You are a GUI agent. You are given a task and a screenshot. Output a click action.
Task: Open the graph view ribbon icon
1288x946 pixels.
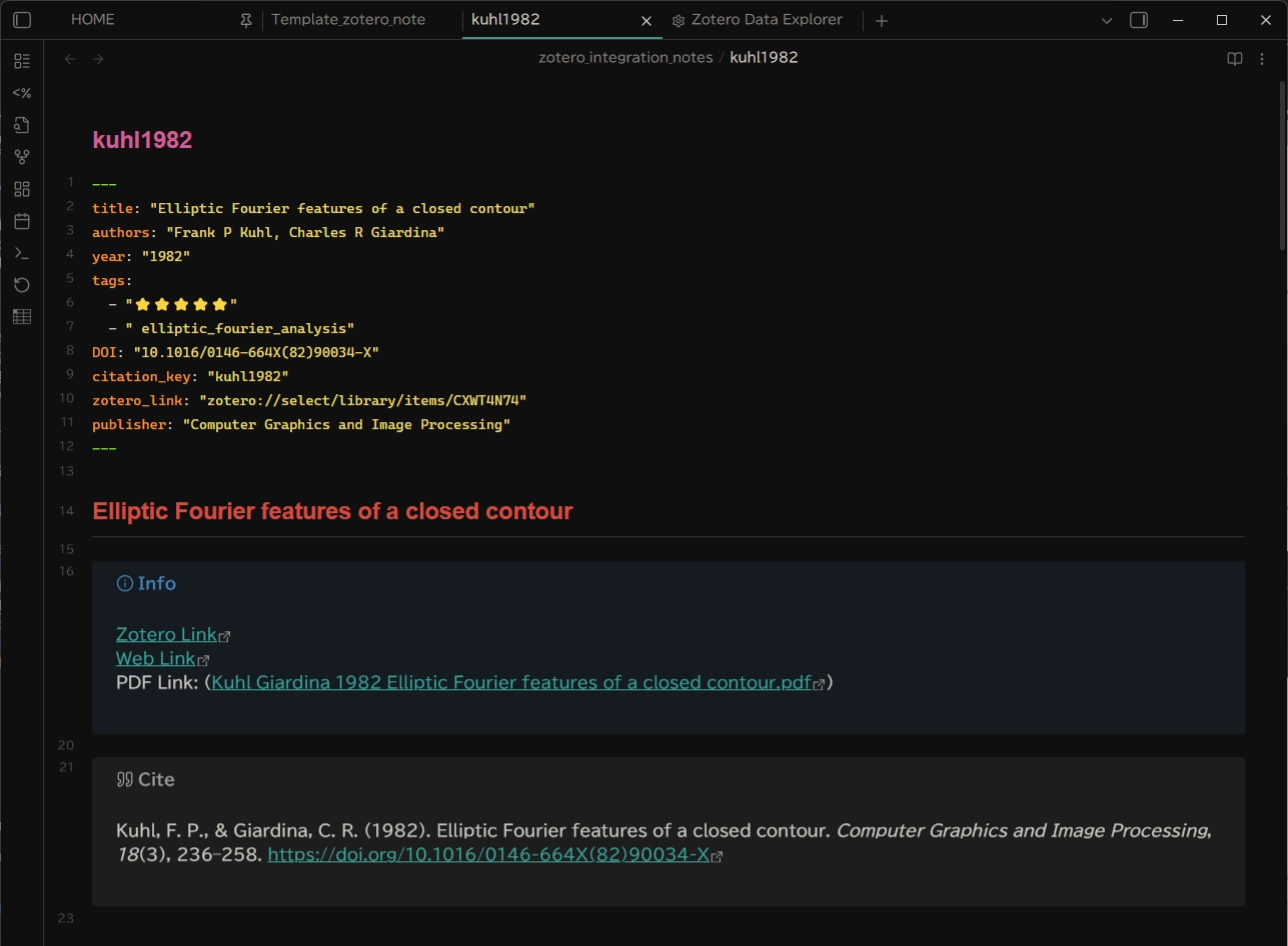(22, 157)
